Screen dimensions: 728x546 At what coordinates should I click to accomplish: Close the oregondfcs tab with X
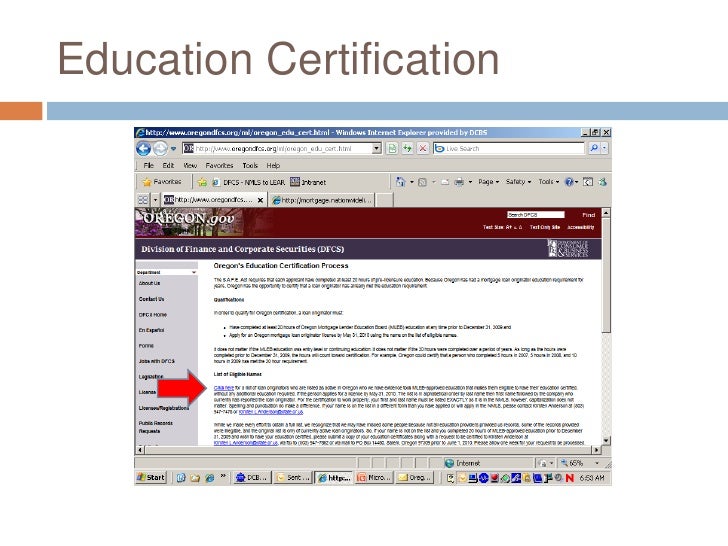coord(260,200)
